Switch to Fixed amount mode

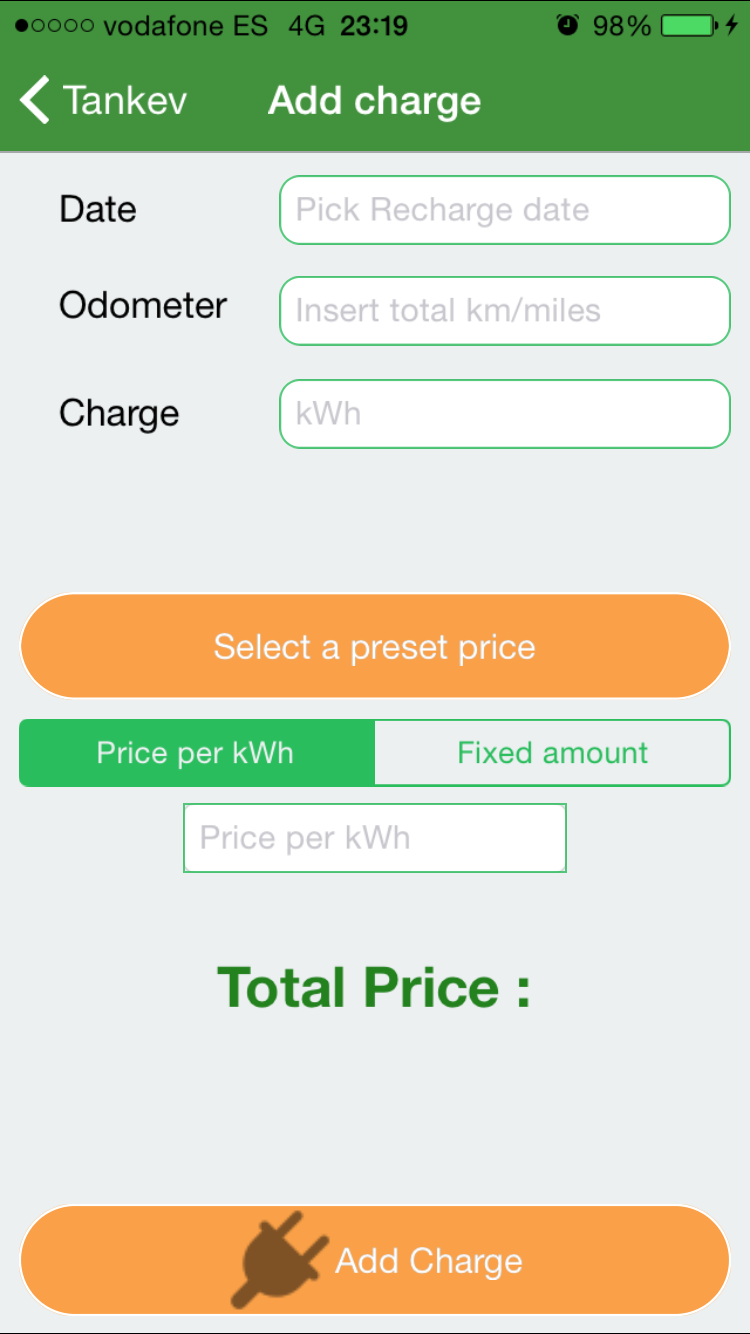(552, 753)
